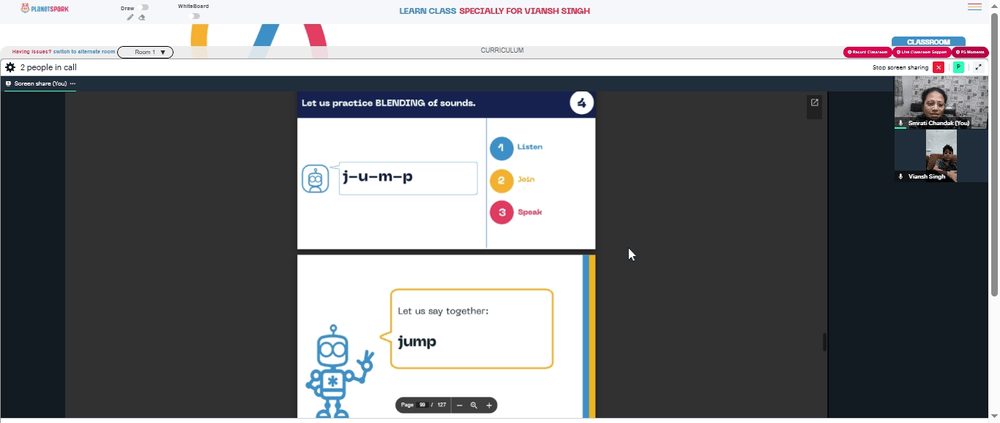Click the CURRICULUM label
This screenshot has width=1000, height=423.
pyautogui.click(x=502, y=50)
